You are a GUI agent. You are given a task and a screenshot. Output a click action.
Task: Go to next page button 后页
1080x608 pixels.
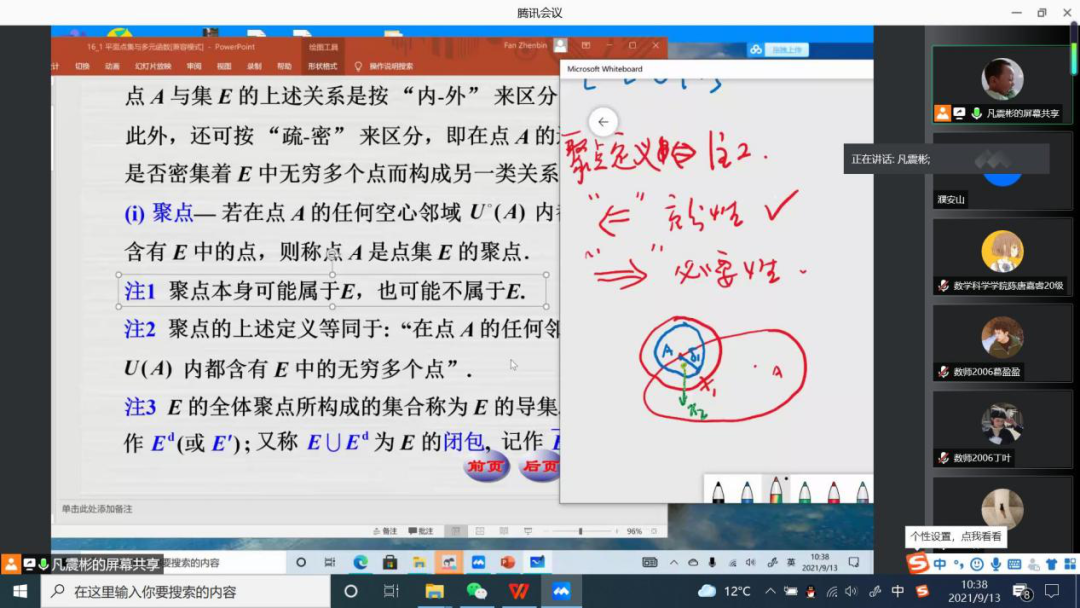[x=540, y=466]
